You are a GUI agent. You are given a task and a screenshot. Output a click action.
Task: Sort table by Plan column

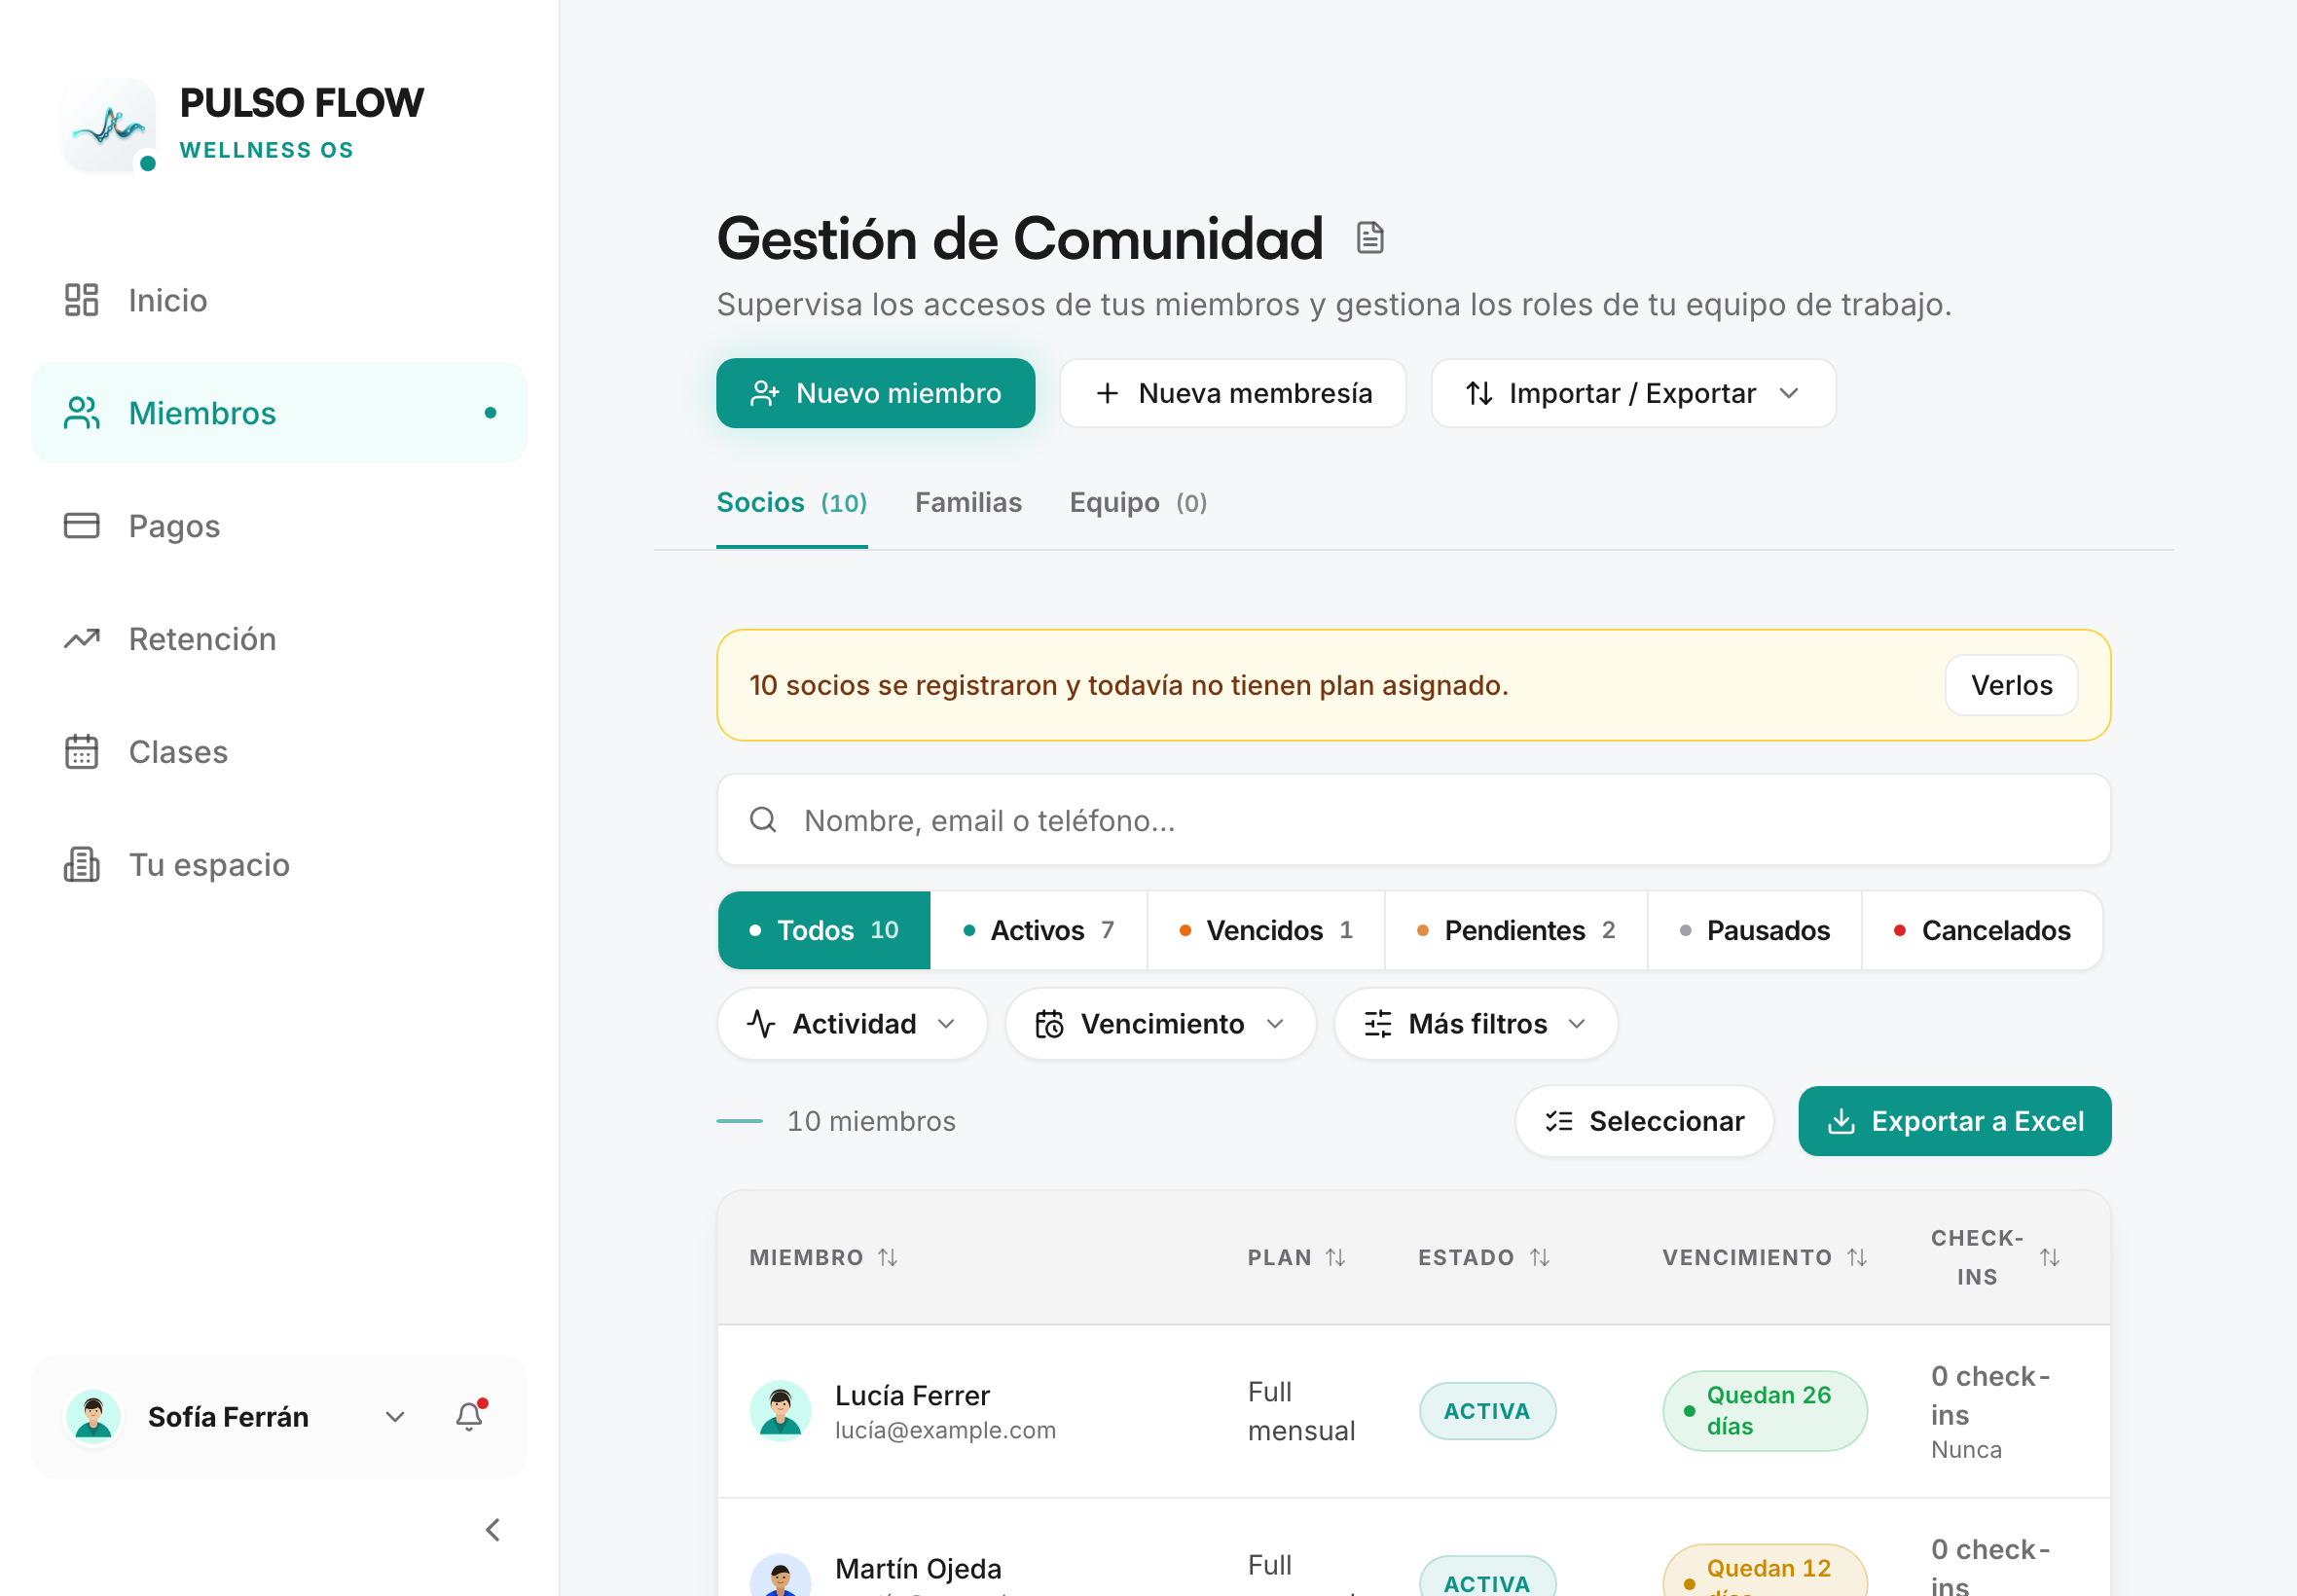1335,1257
